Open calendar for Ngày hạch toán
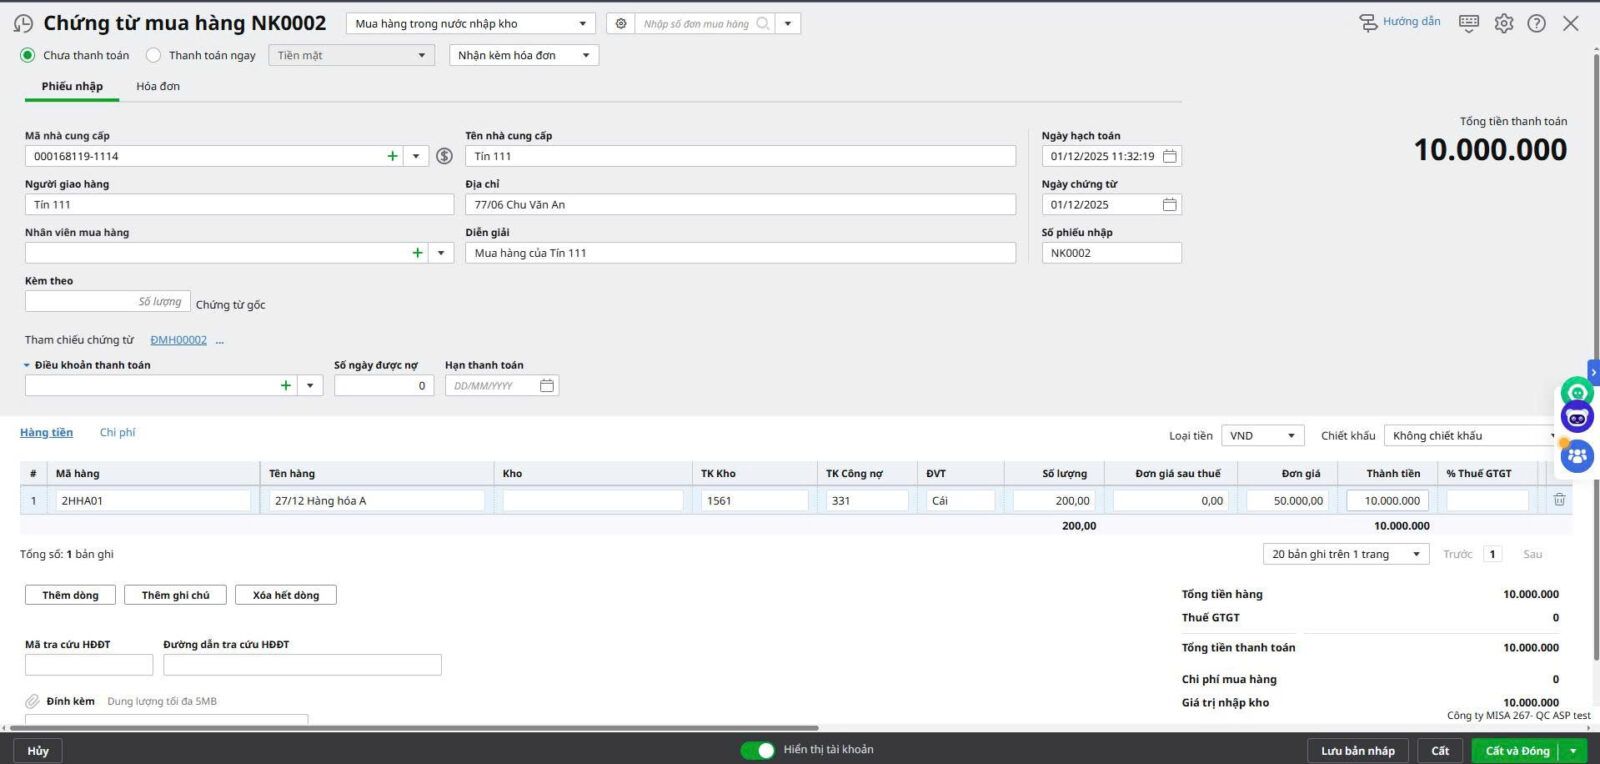Screen dimensions: 1600x764 click(1169, 156)
